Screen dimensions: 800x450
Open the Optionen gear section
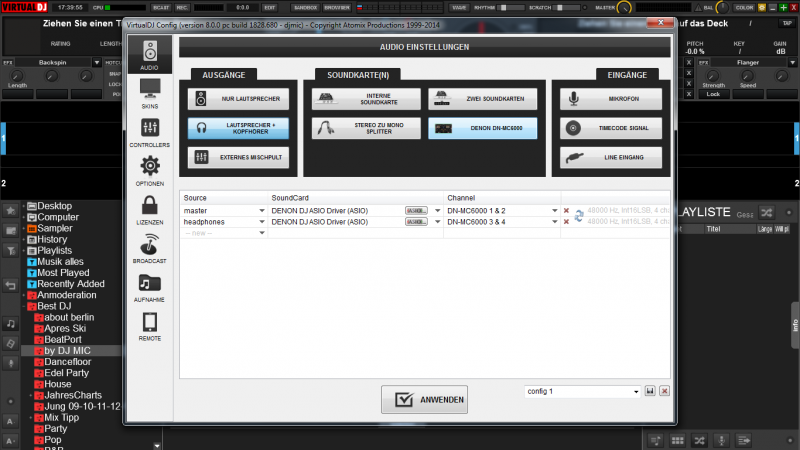click(x=149, y=171)
